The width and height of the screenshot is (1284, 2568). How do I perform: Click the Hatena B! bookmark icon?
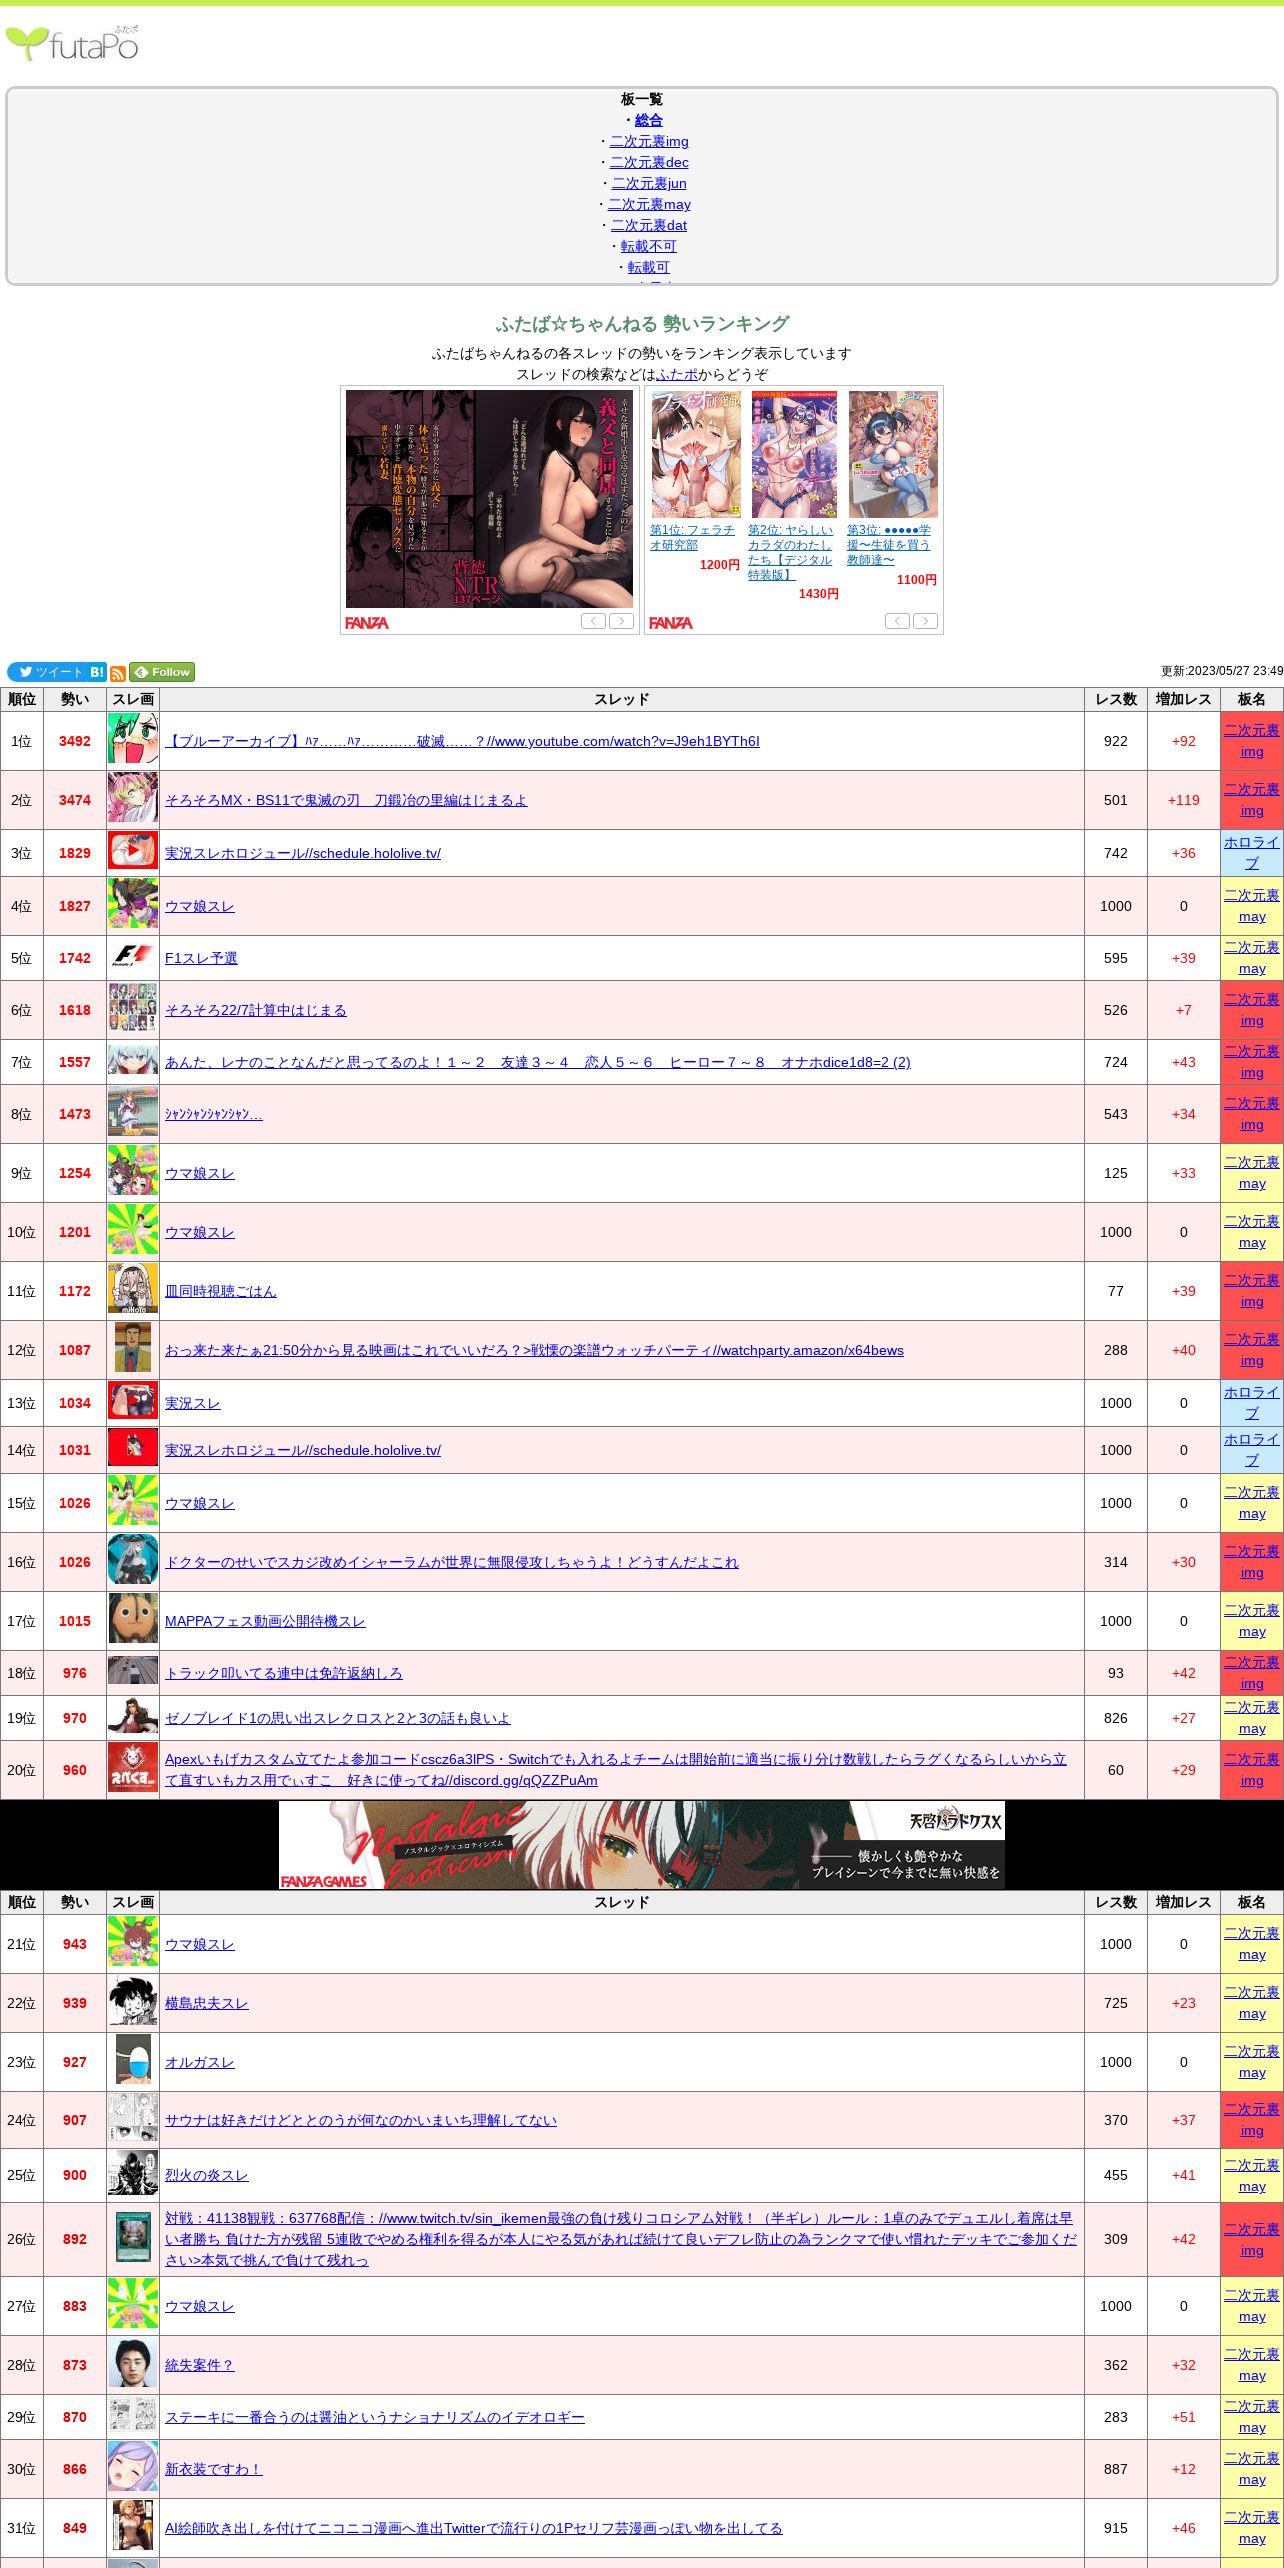pyautogui.click(x=97, y=672)
